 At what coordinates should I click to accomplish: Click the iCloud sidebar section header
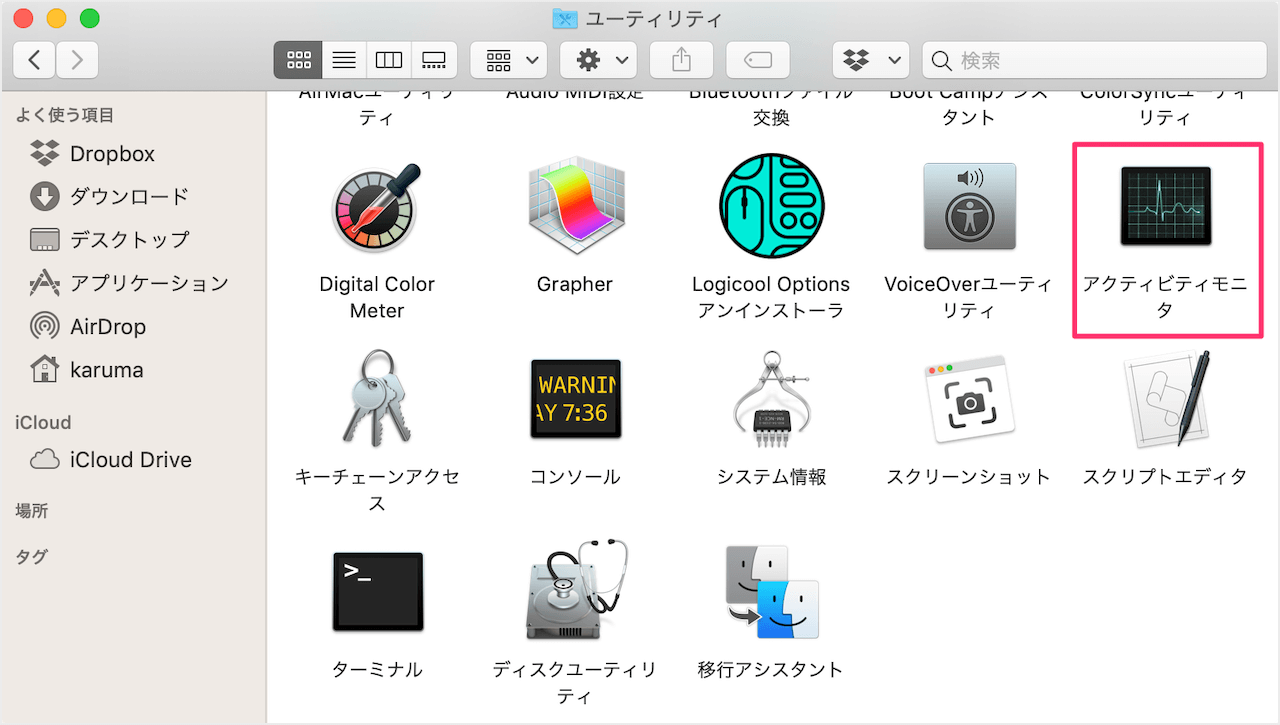coord(43,423)
